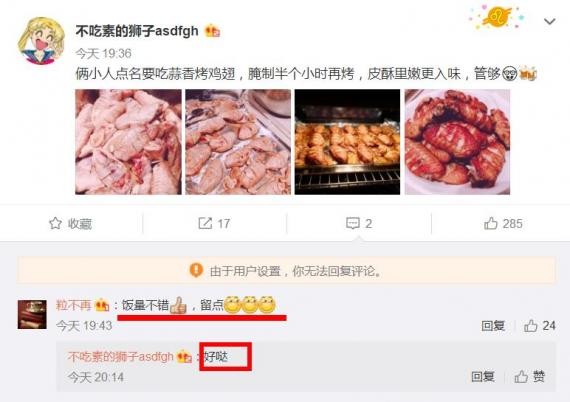Open the marinated wings on tray photo

point(238,142)
